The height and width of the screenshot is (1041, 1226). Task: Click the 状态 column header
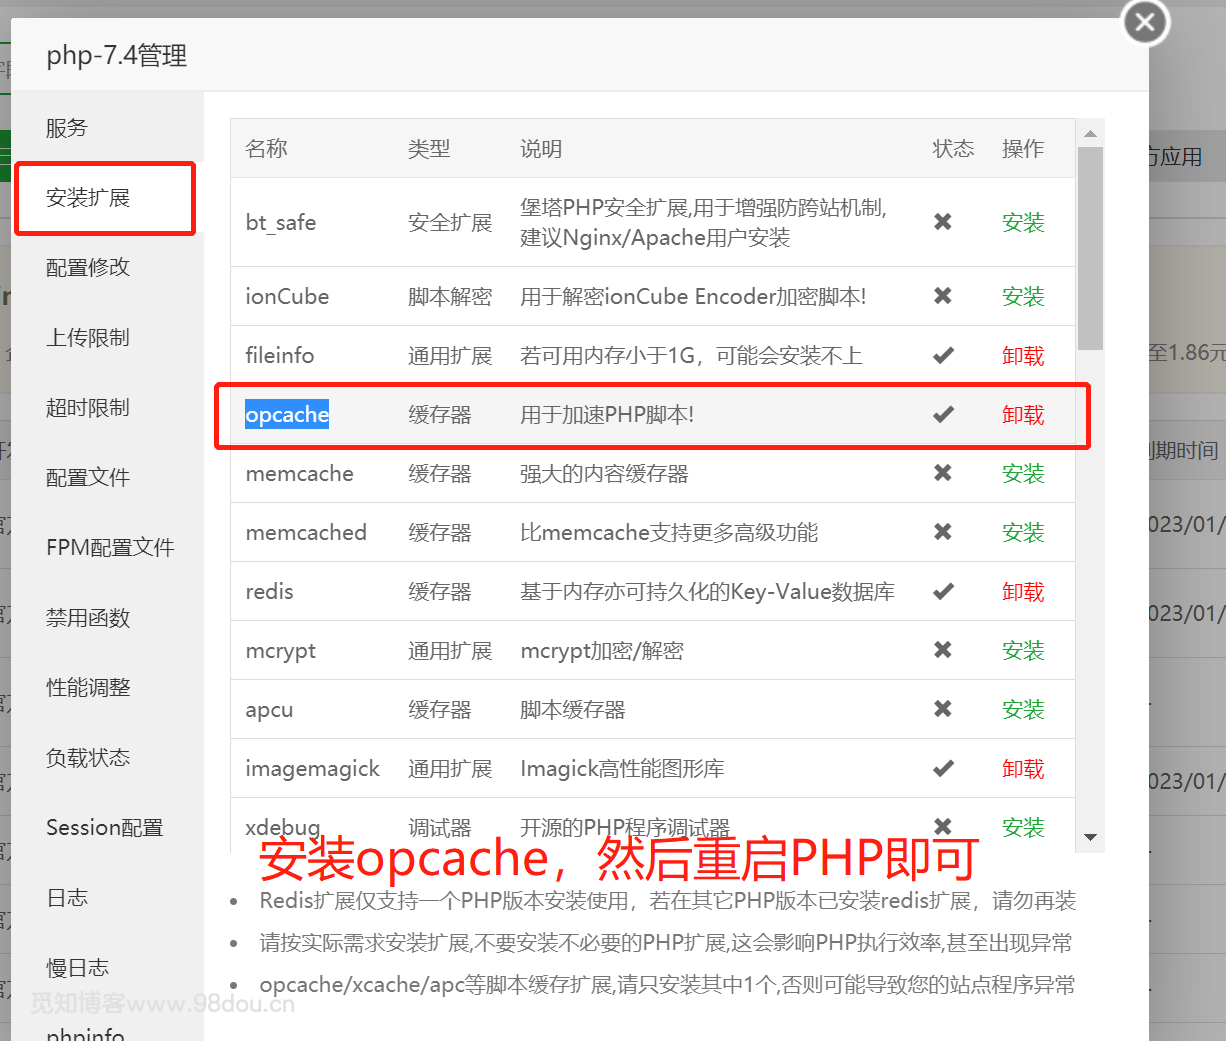[953, 149]
